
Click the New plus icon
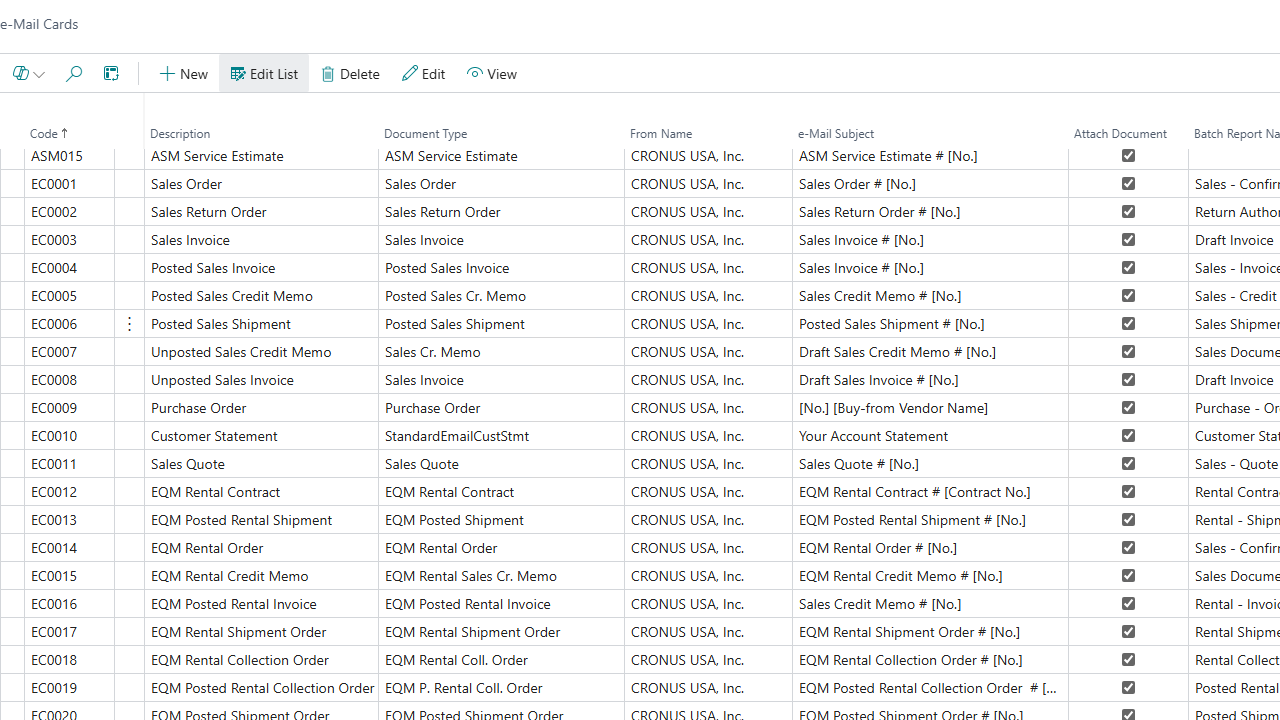click(x=168, y=74)
